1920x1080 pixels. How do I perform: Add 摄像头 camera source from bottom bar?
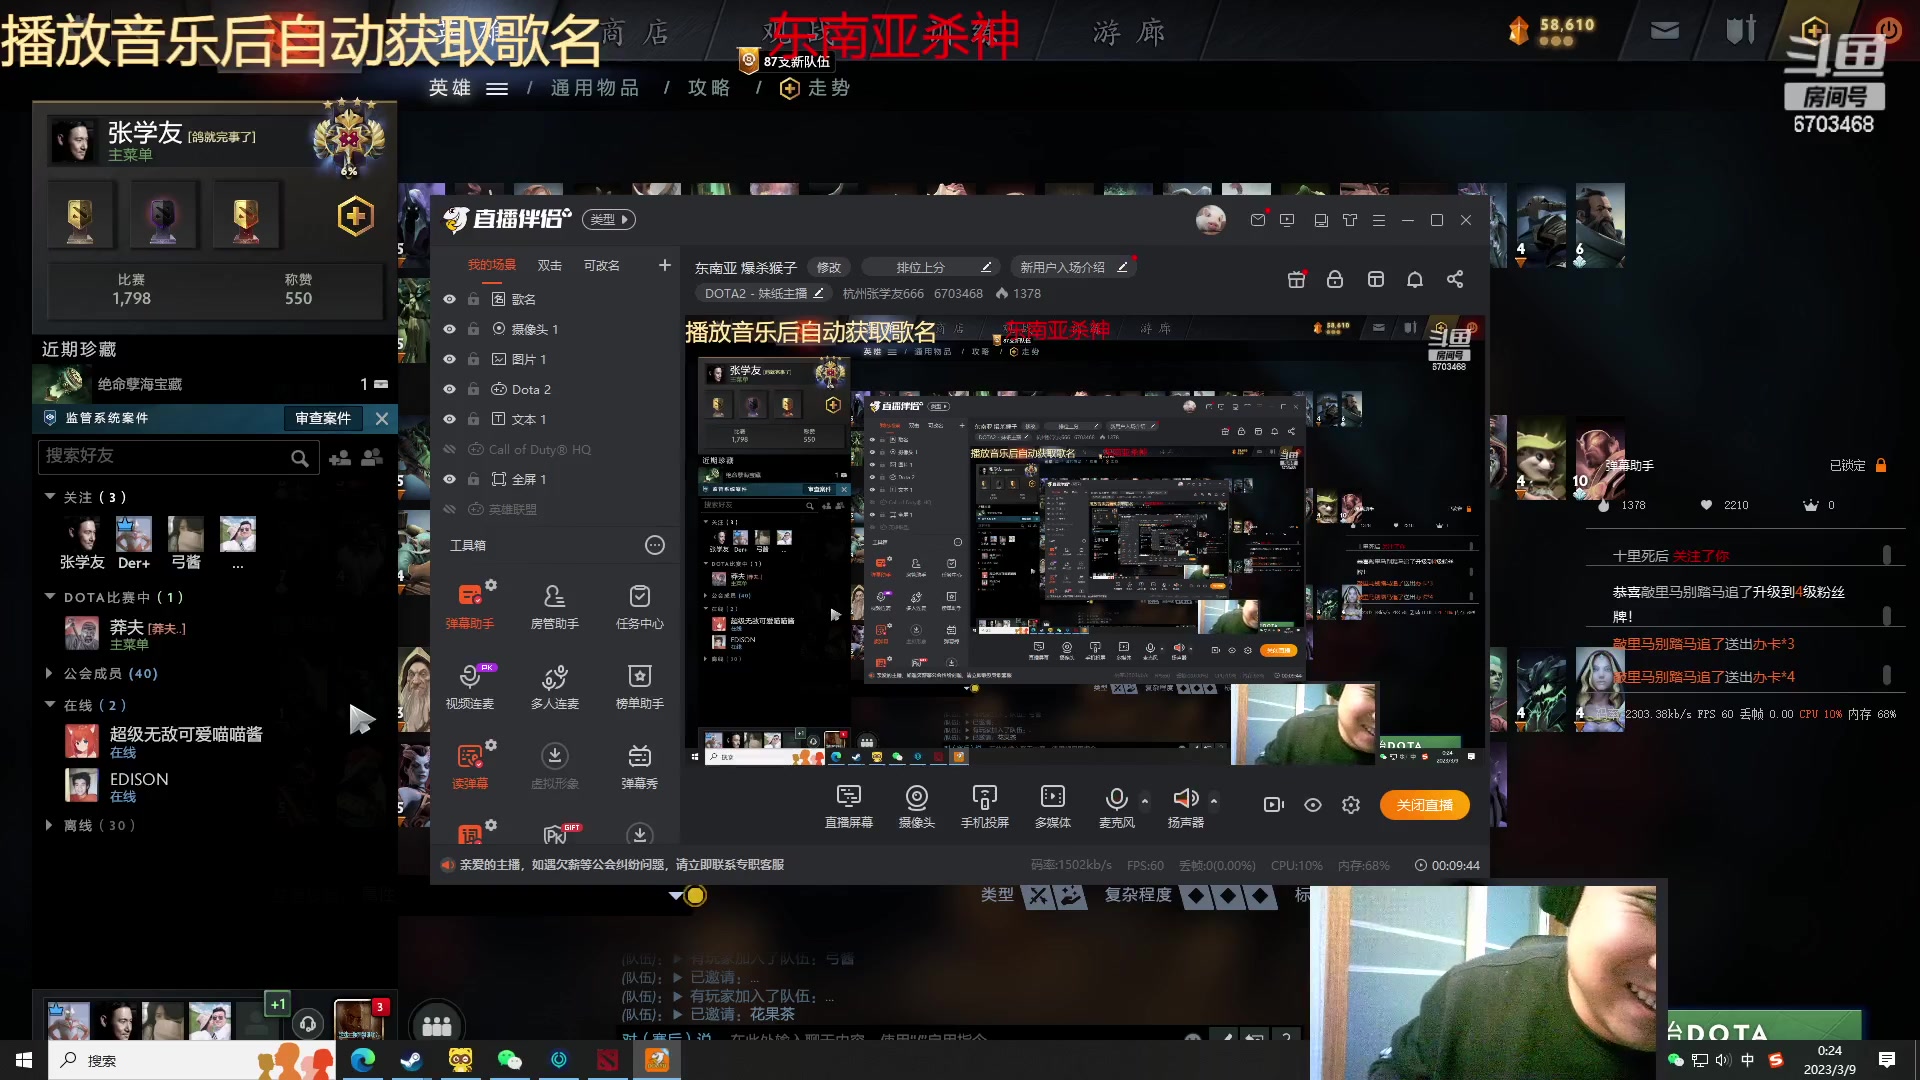tap(916, 806)
